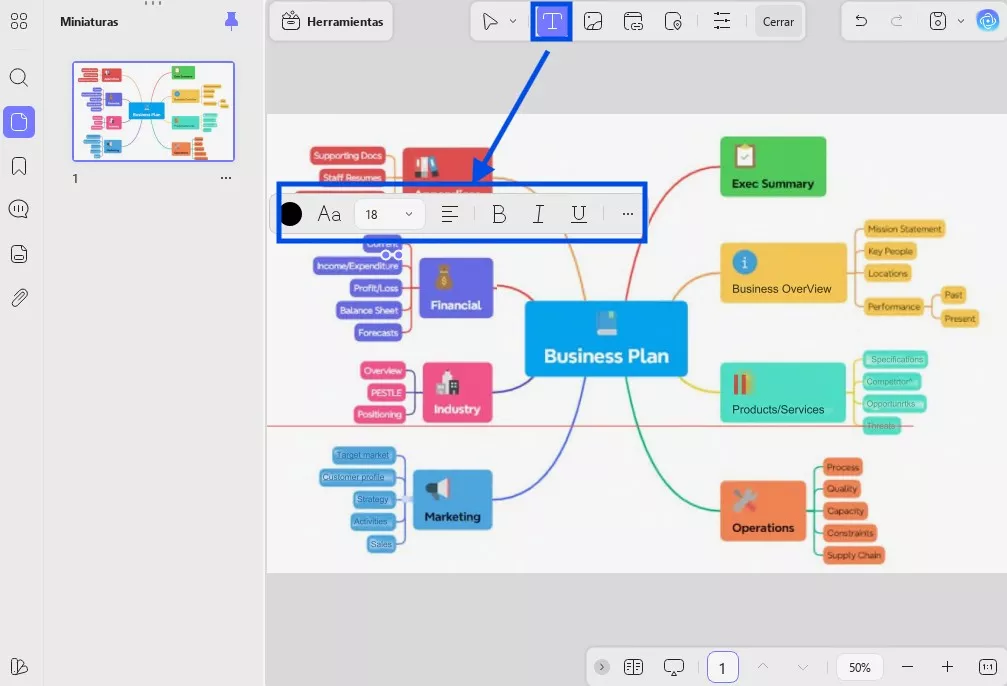Open the Bookmarks panel icon

pyautogui.click(x=19, y=166)
